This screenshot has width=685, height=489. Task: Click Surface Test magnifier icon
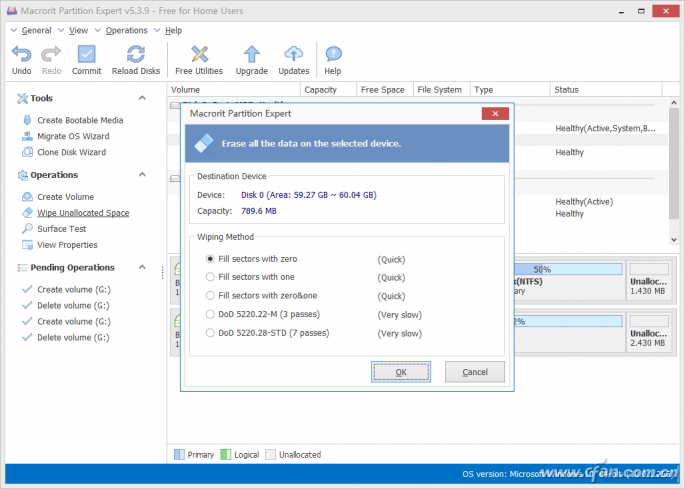27,229
